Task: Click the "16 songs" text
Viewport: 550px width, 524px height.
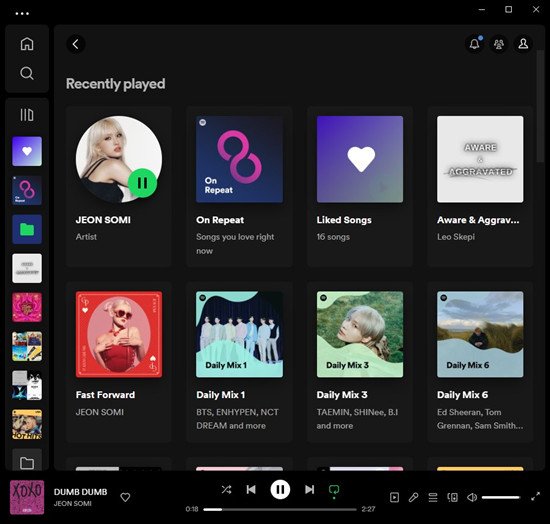Action: pos(333,237)
